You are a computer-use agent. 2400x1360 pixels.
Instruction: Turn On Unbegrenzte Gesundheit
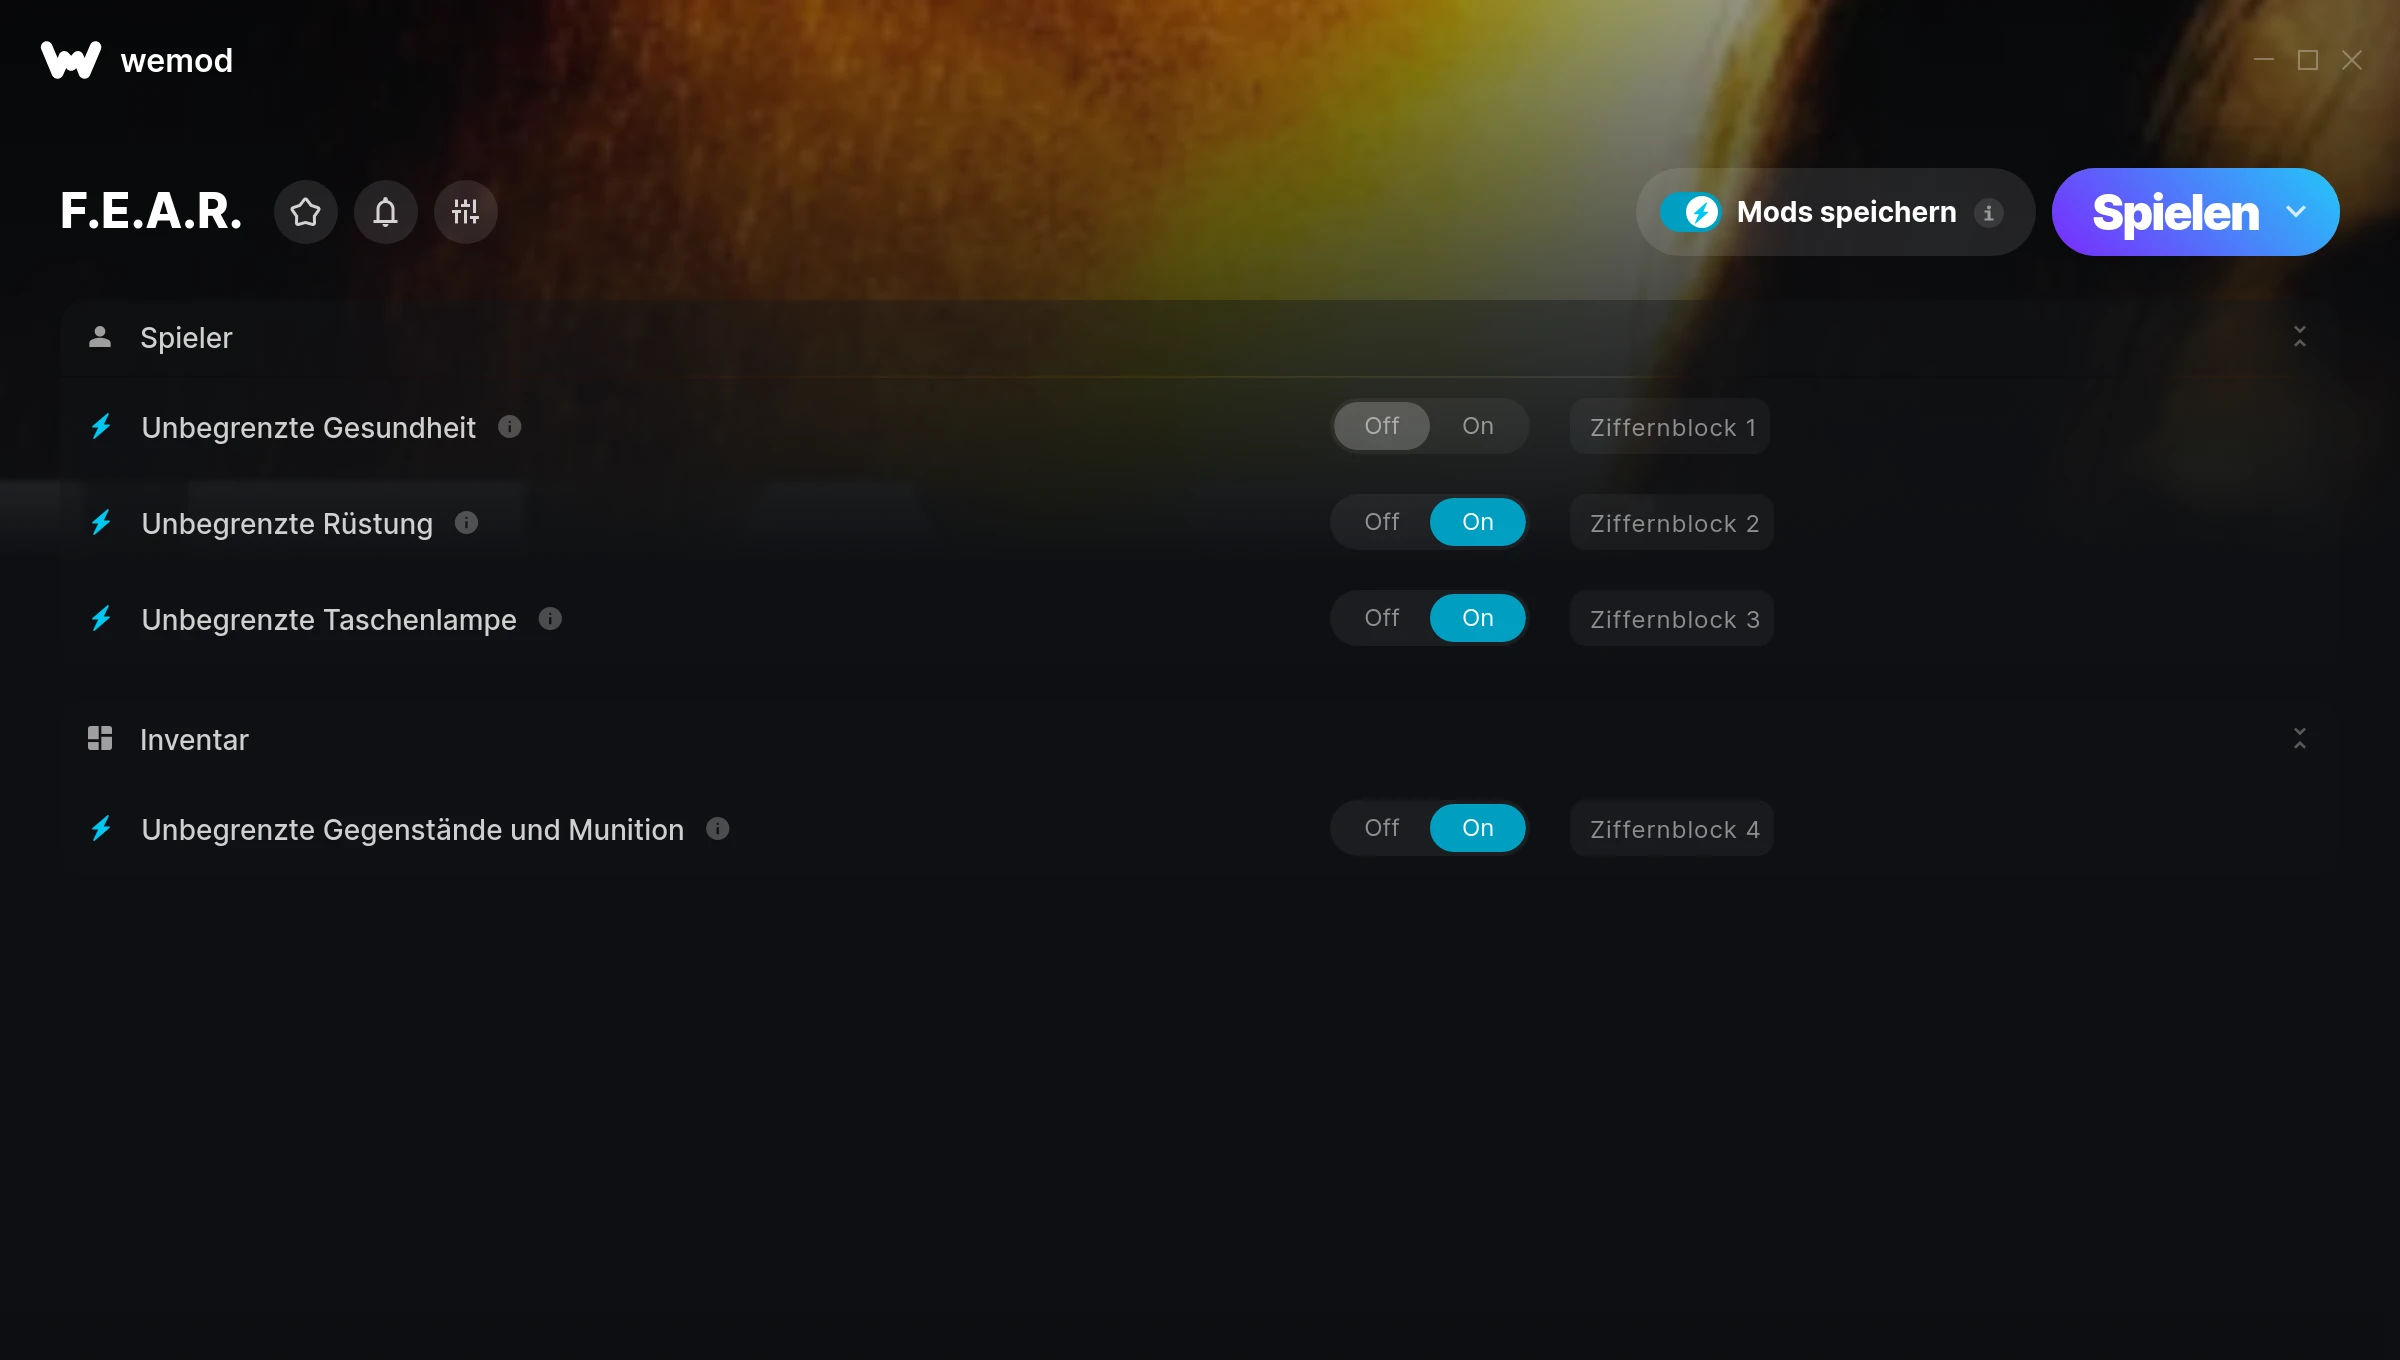tap(1477, 426)
